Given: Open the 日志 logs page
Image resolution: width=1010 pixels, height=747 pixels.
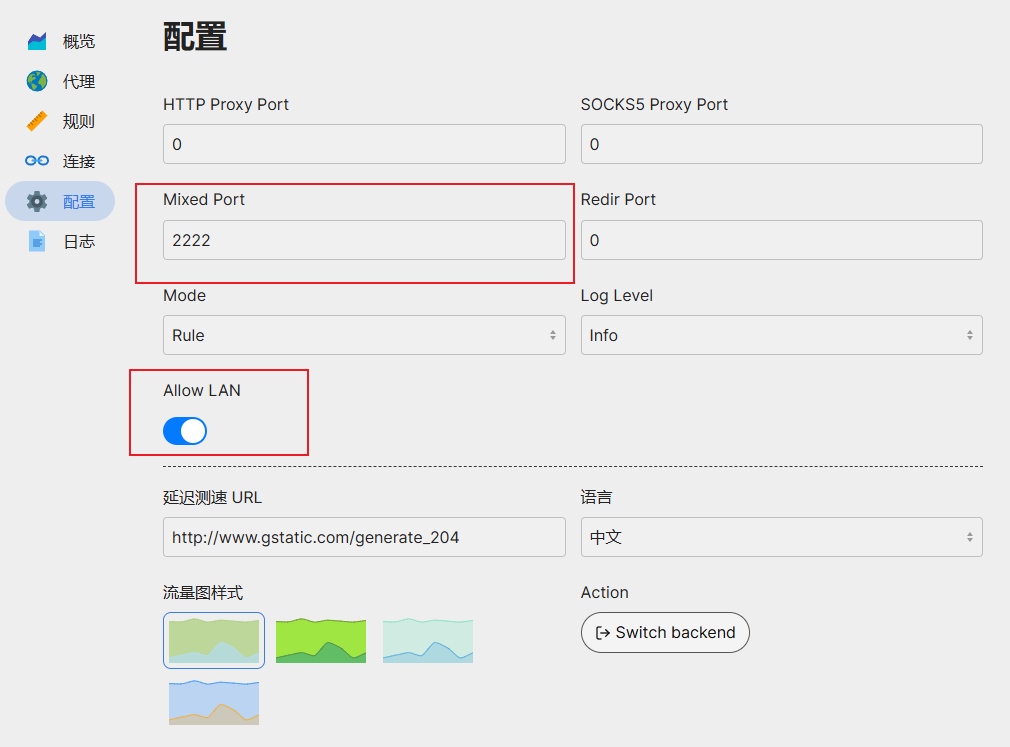Looking at the screenshot, I should click(x=79, y=241).
